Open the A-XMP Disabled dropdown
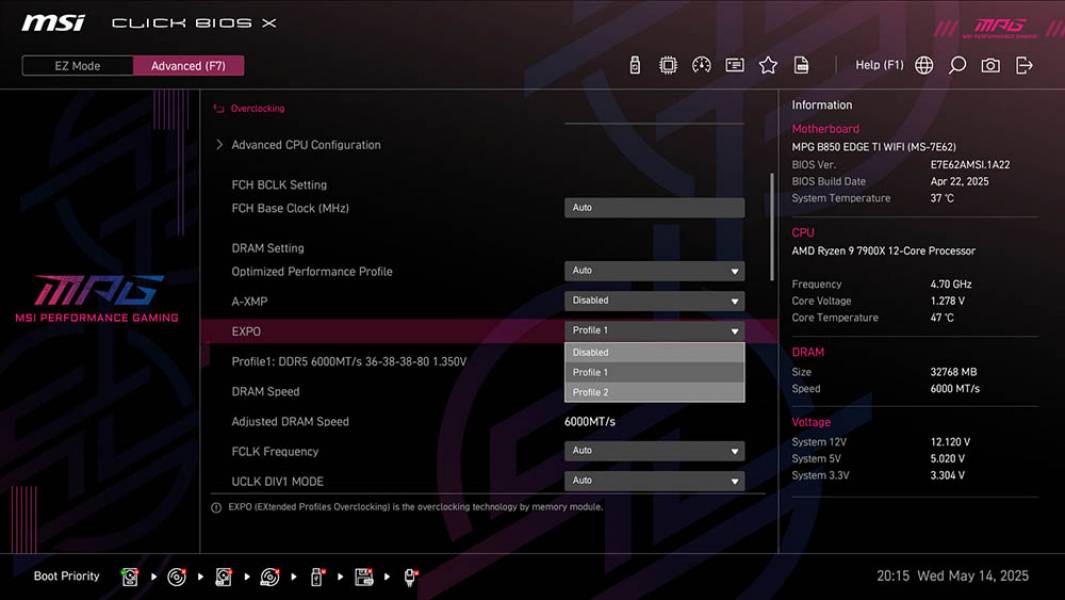Screen dimensions: 1065x600 [654, 300]
